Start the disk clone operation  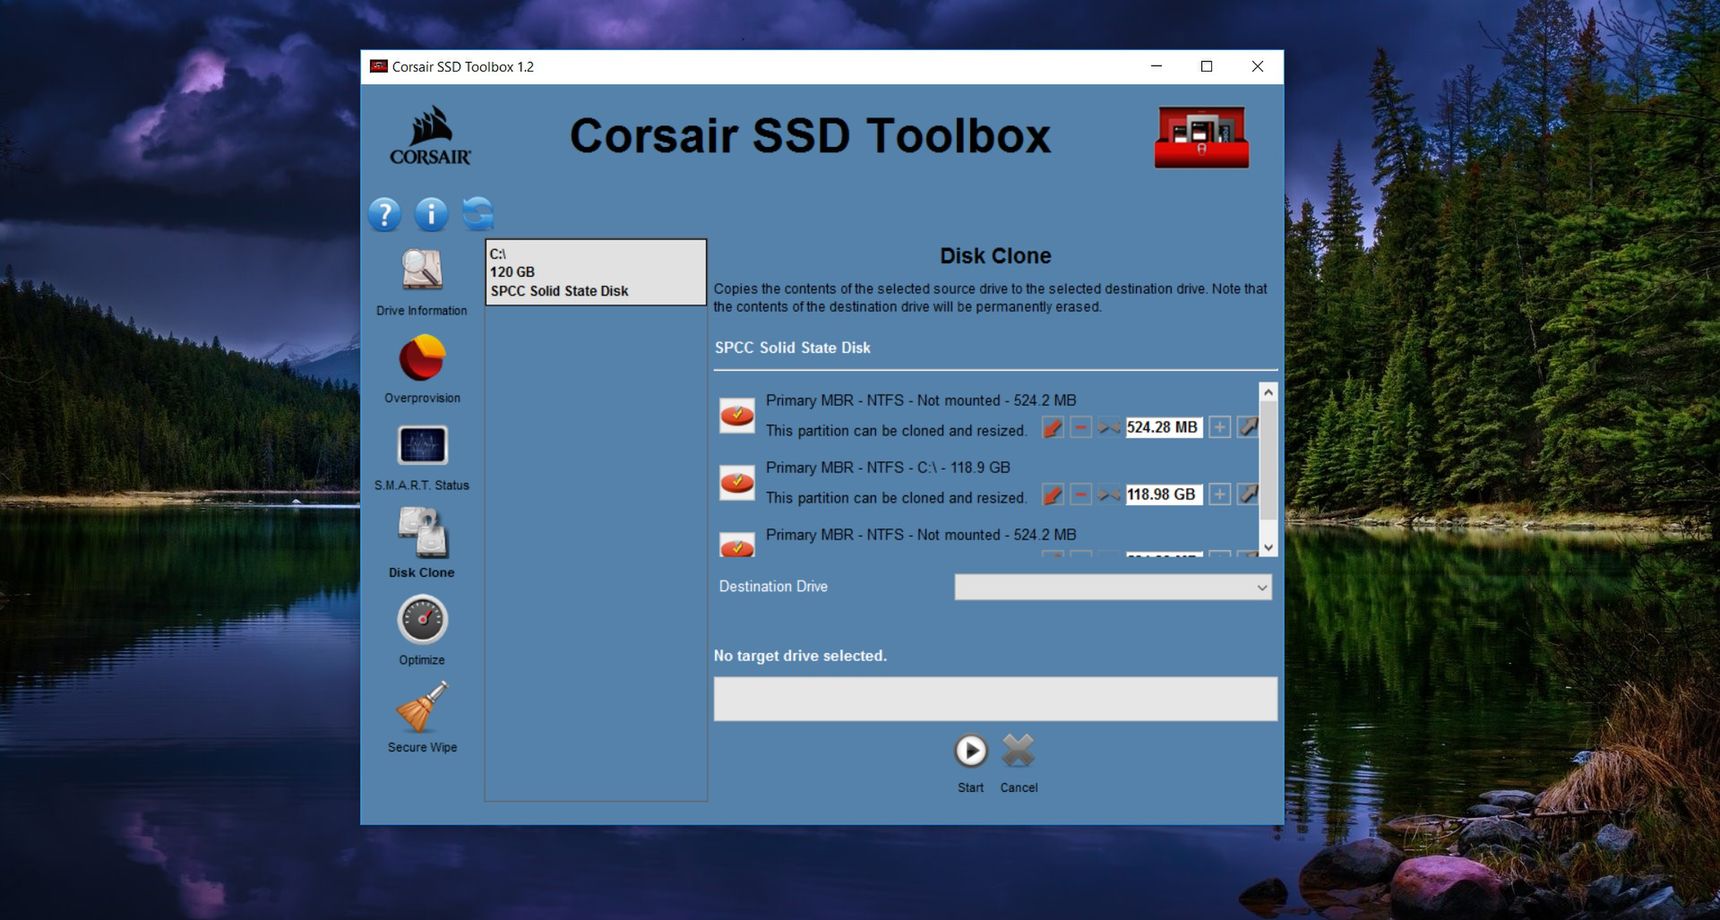point(970,751)
